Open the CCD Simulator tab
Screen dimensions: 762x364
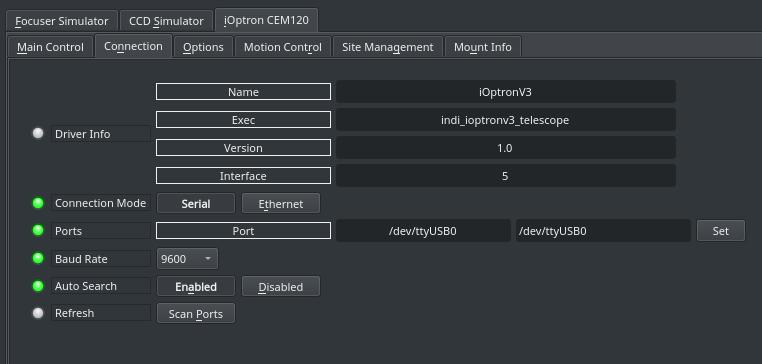166,21
